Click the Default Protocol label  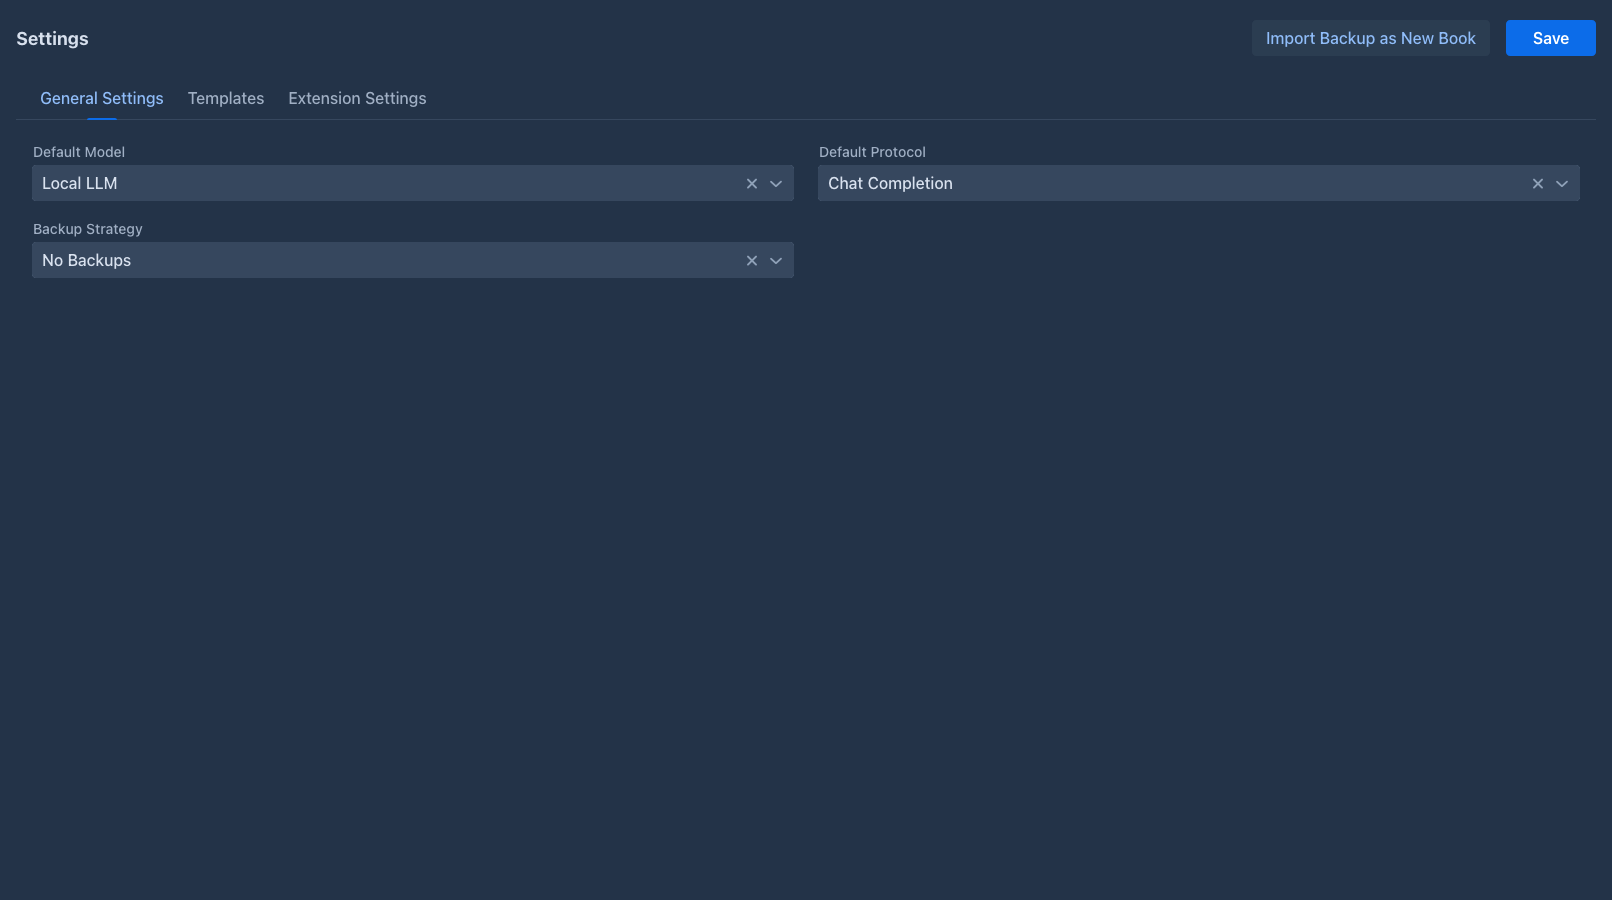point(872,152)
